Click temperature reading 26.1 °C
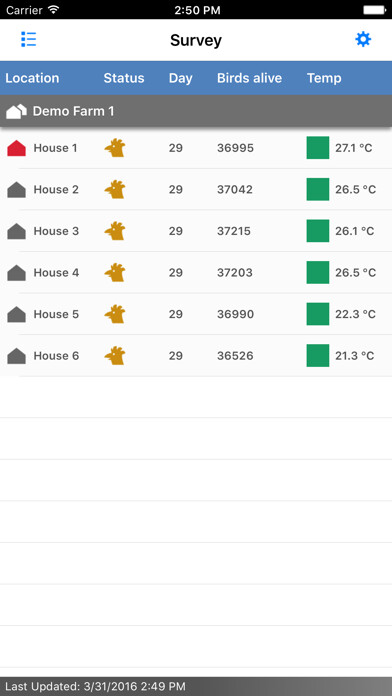Screen dimensions: 392x696 point(355,231)
